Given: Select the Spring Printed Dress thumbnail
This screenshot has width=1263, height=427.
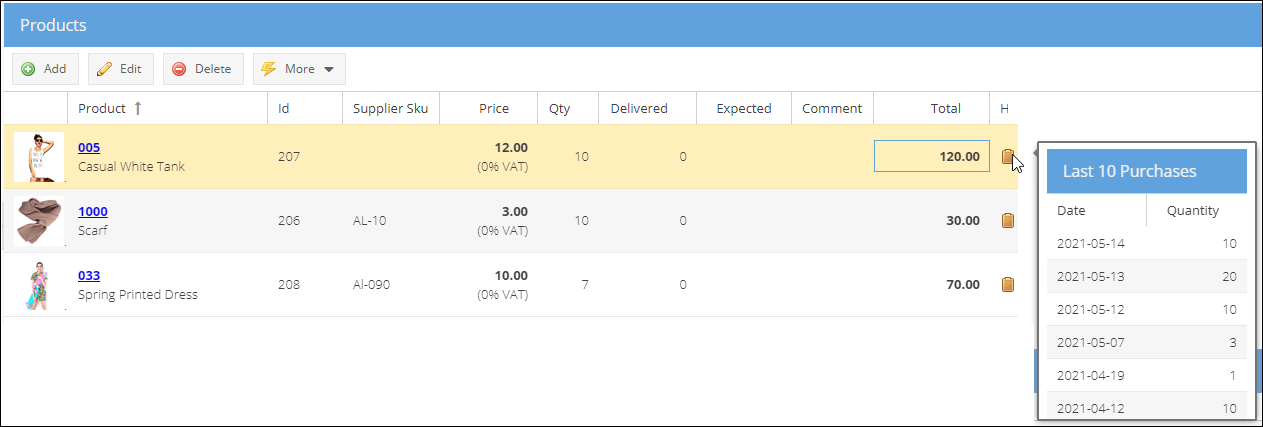Looking at the screenshot, I should pyautogui.click(x=39, y=285).
